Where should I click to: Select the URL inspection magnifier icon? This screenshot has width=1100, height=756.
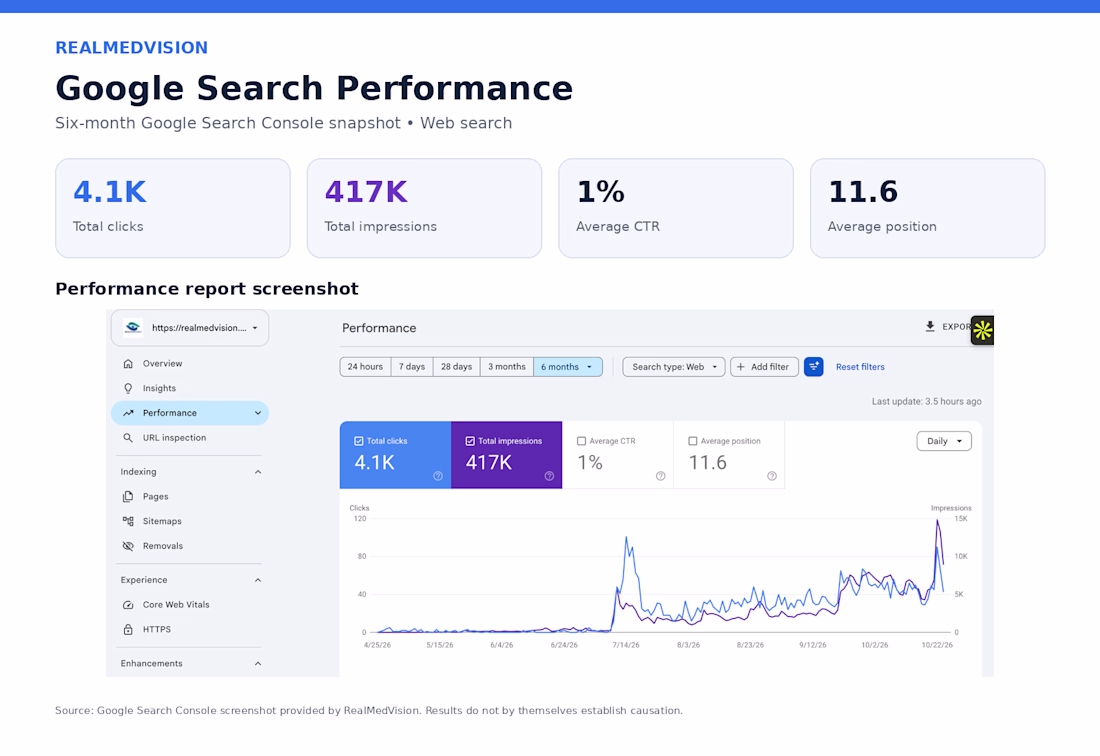(128, 438)
